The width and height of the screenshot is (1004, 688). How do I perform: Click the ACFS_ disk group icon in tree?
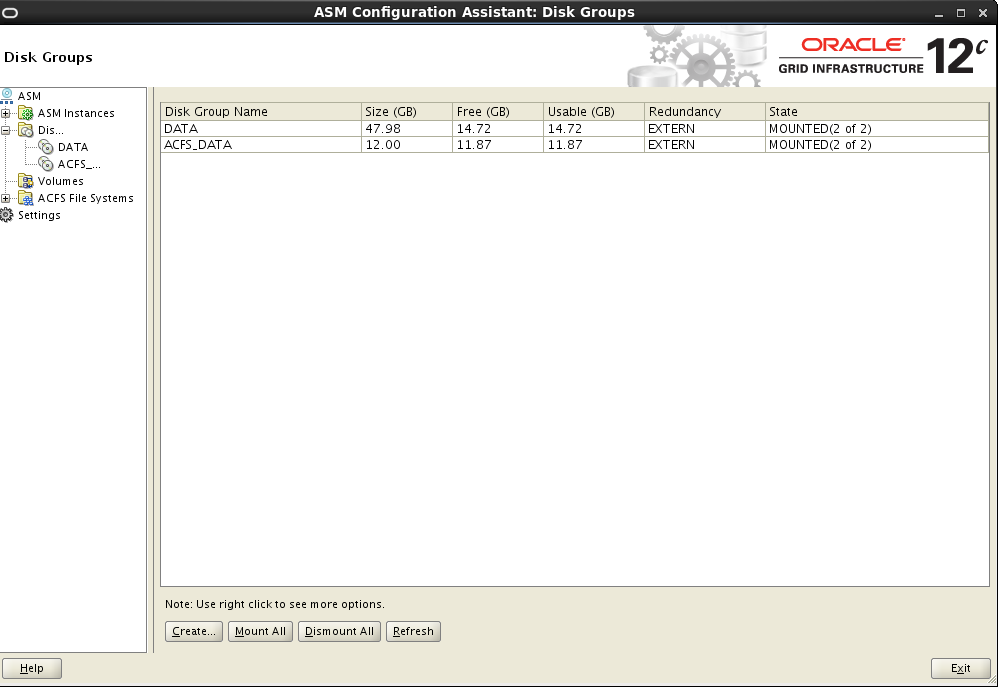[x=46, y=165]
